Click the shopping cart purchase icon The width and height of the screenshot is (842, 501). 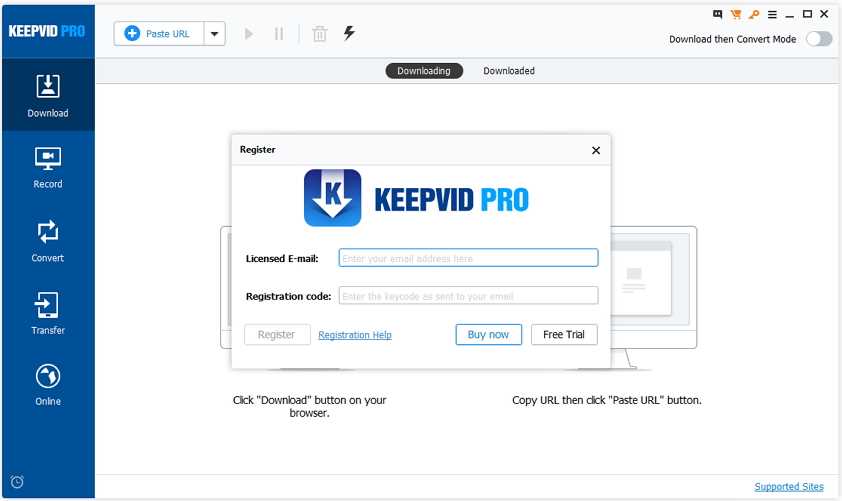[736, 14]
